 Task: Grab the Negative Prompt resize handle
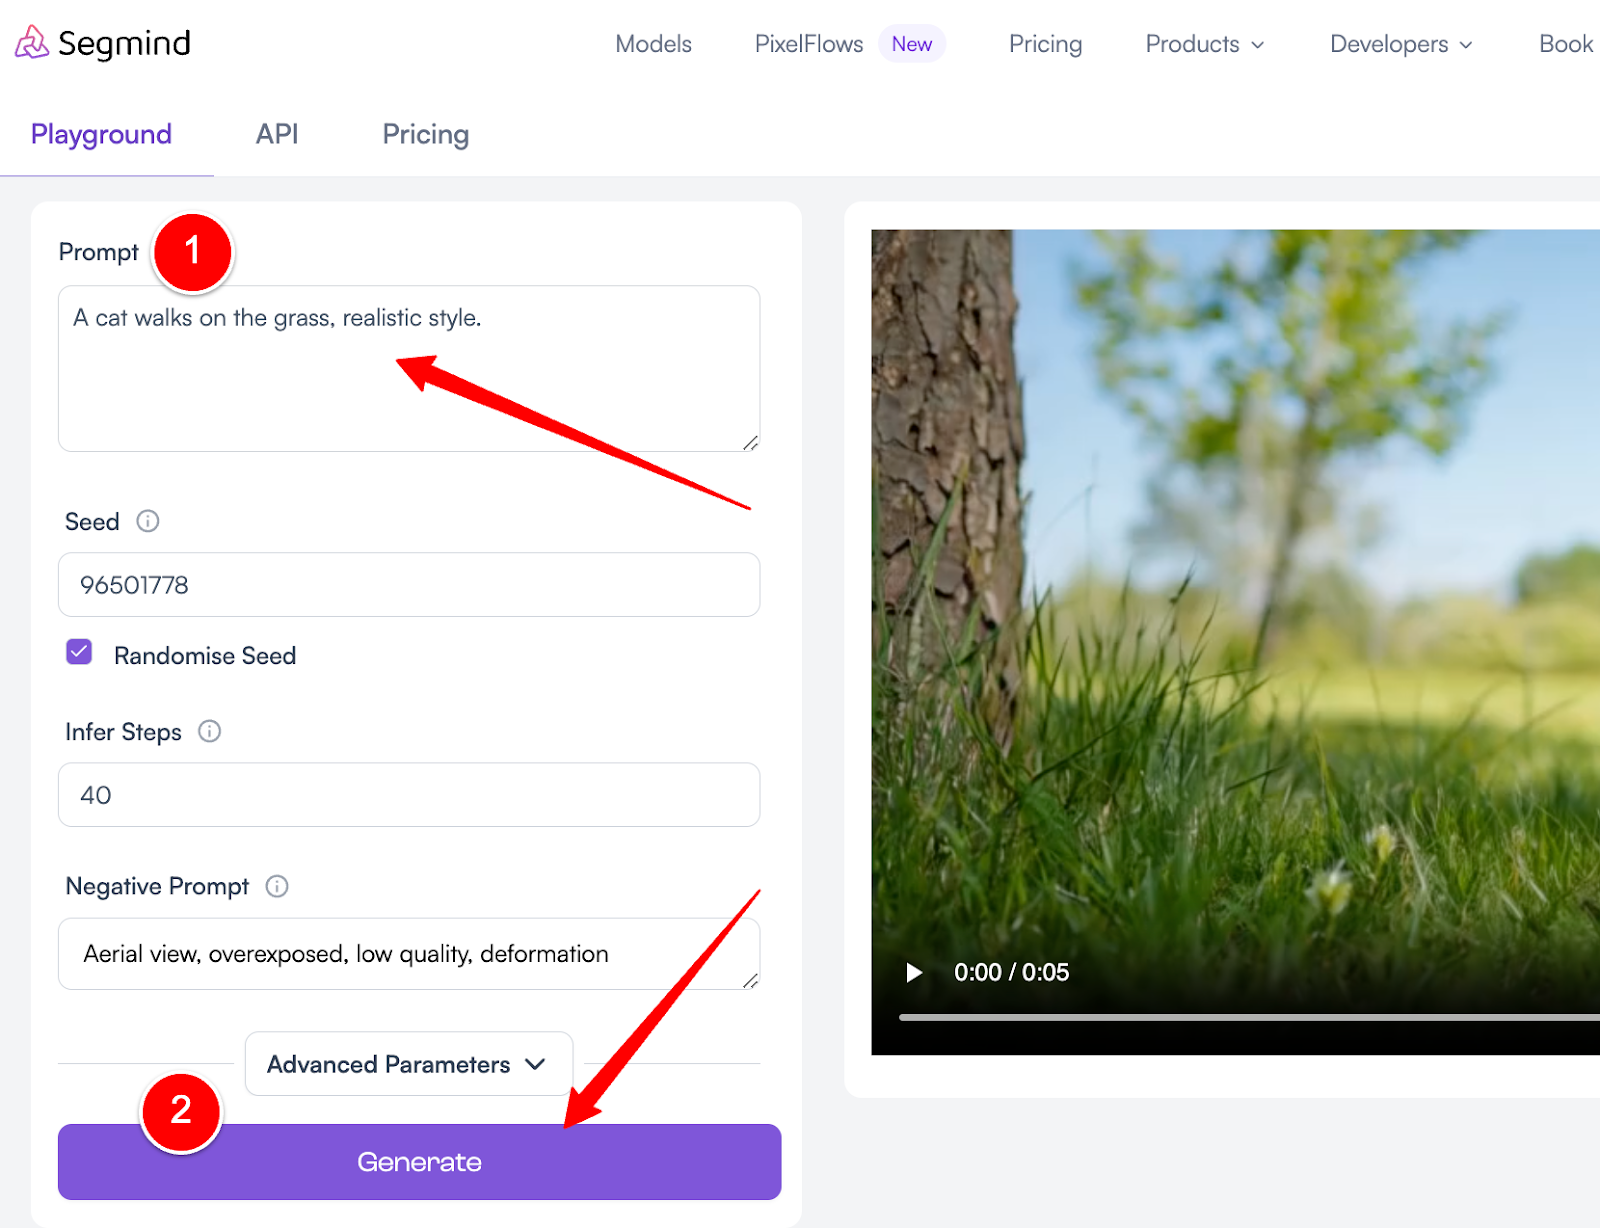click(750, 981)
